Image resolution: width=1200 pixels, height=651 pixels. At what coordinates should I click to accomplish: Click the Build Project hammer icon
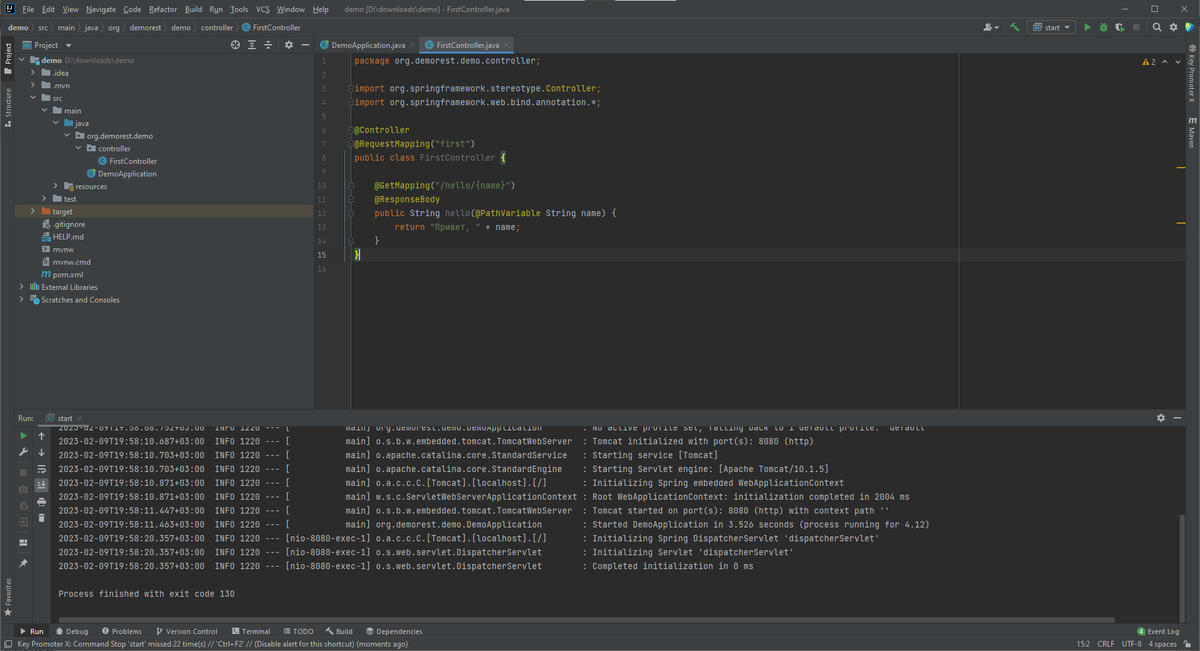tap(1015, 27)
